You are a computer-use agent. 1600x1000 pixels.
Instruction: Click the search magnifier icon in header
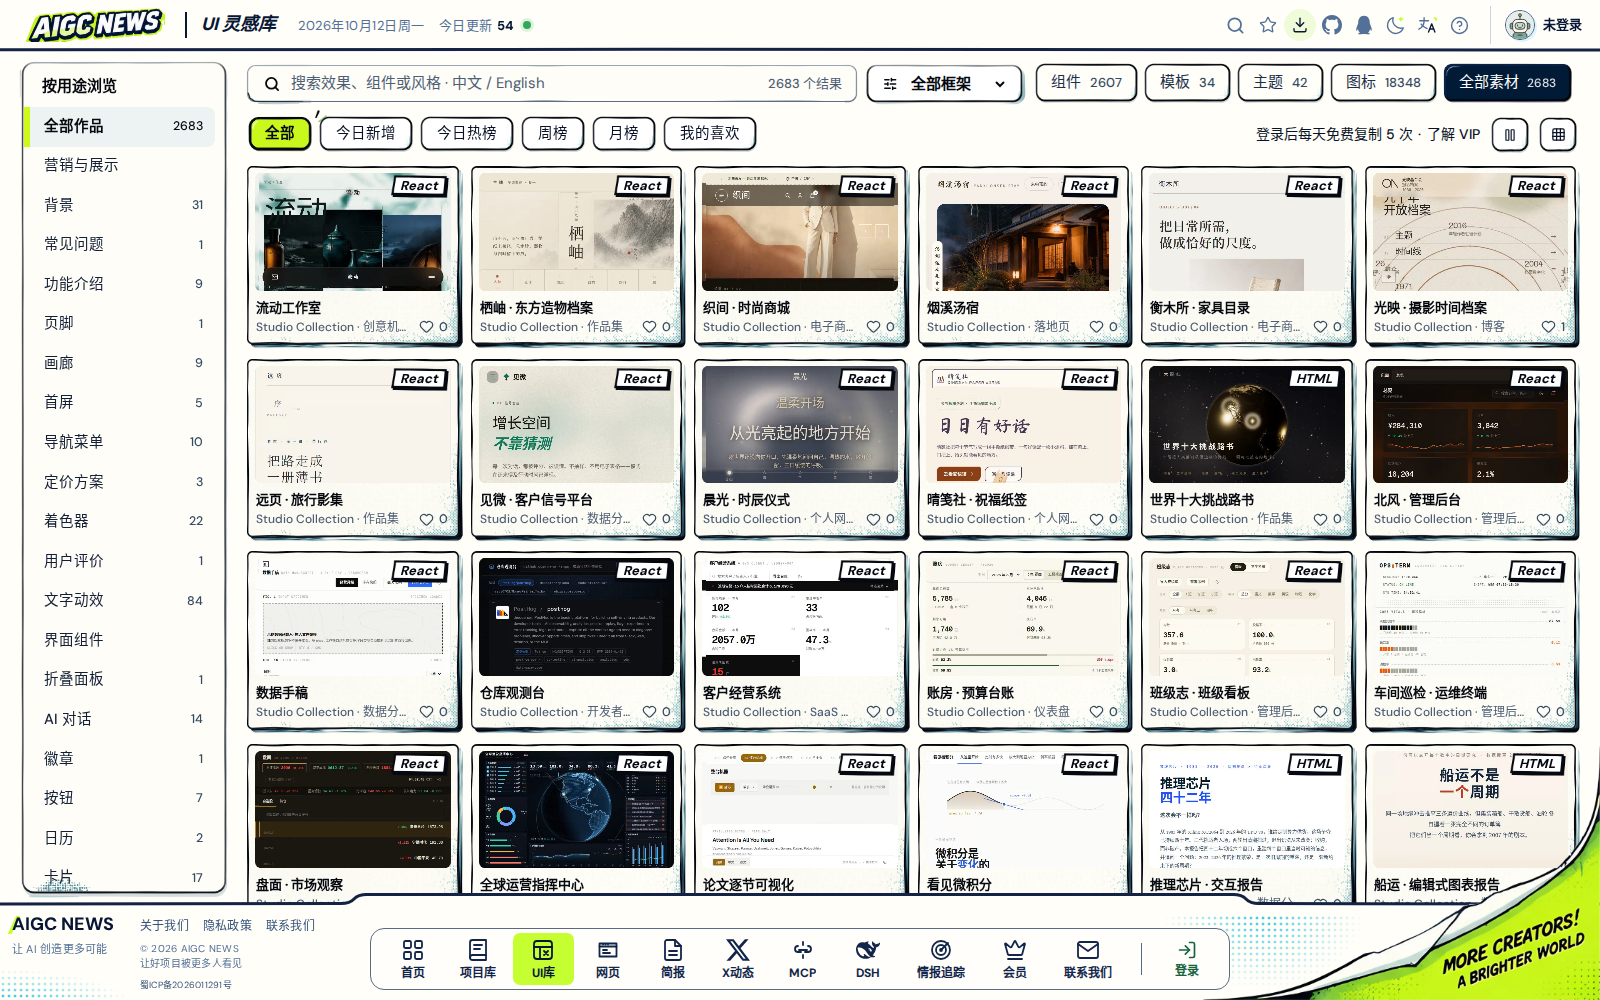pyautogui.click(x=1235, y=26)
